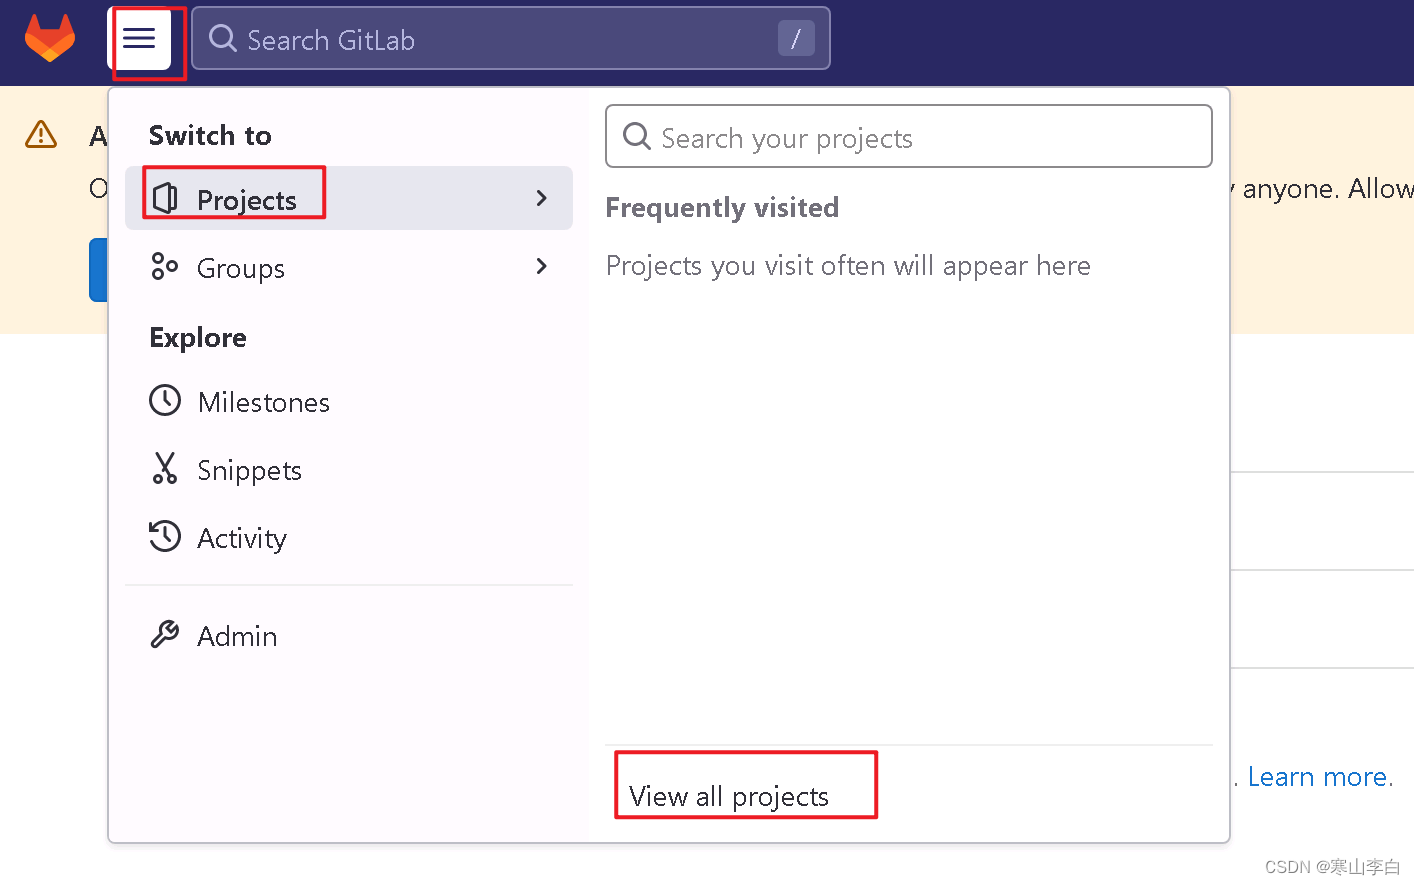Click the Projects icon in the menu
This screenshot has height=885, width=1414.
pos(165,199)
